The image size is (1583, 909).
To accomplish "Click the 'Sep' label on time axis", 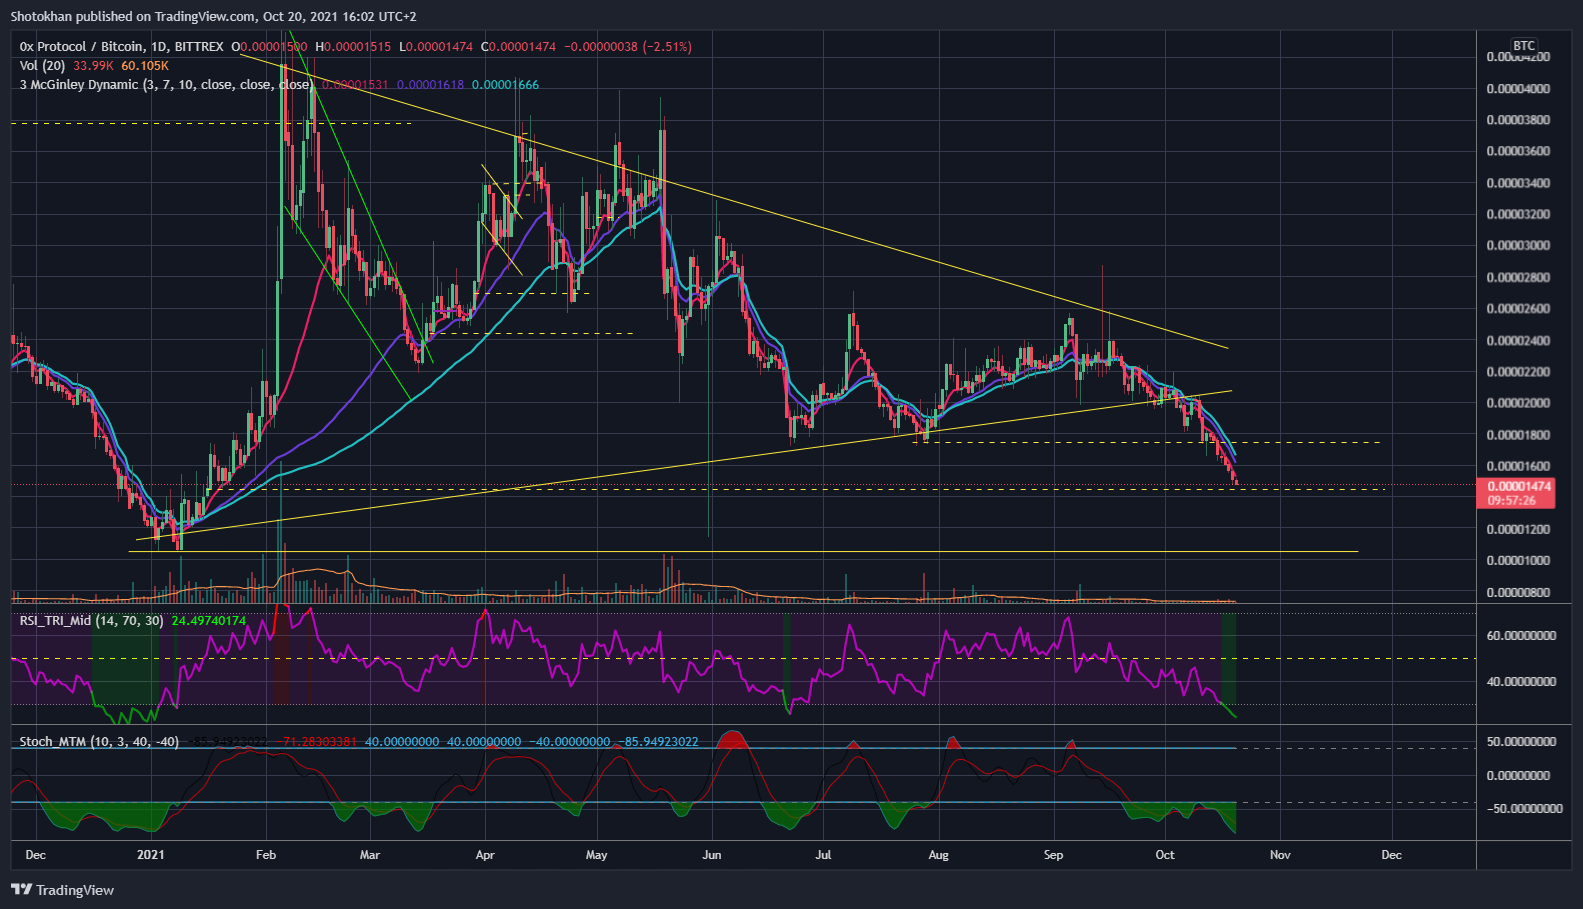I will [1053, 855].
